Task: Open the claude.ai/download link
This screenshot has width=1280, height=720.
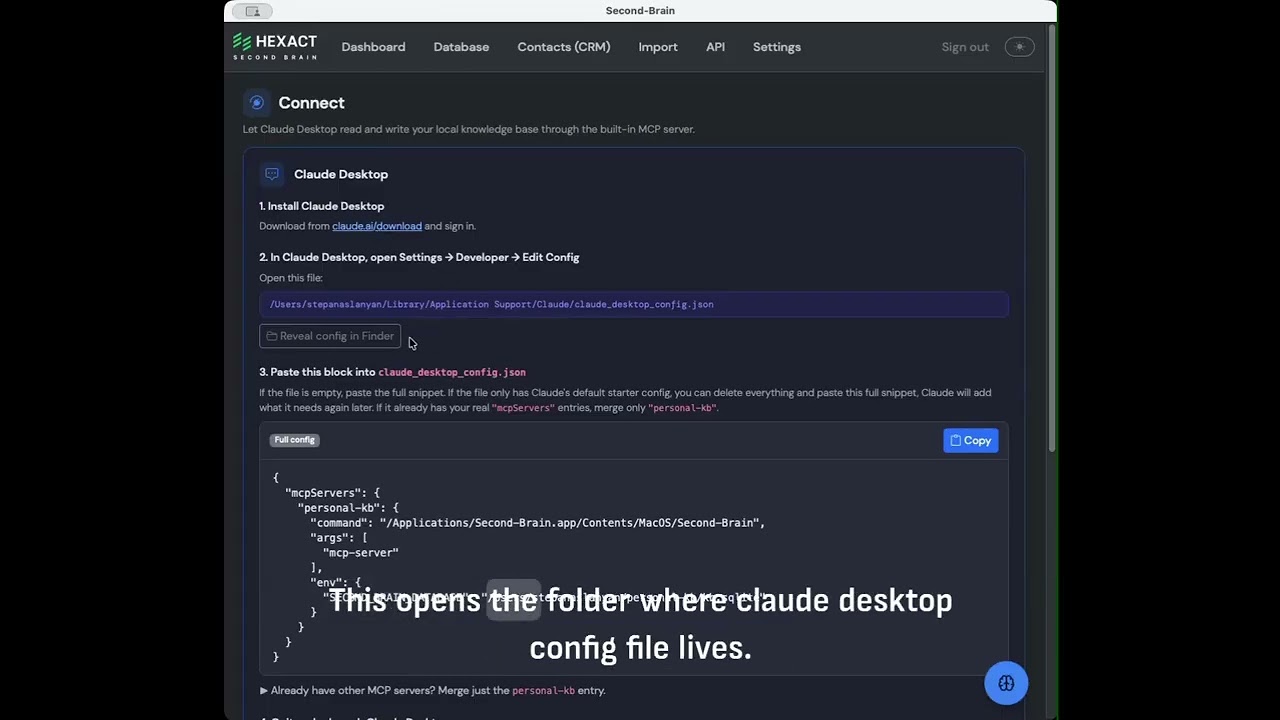Action: pos(377,226)
